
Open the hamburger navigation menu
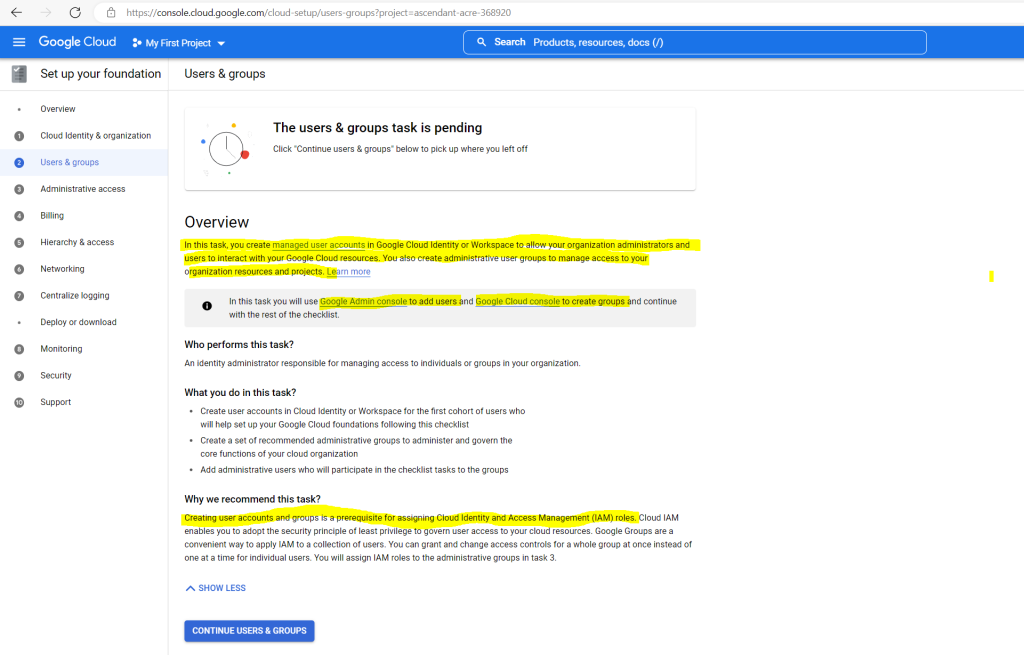pyautogui.click(x=19, y=42)
